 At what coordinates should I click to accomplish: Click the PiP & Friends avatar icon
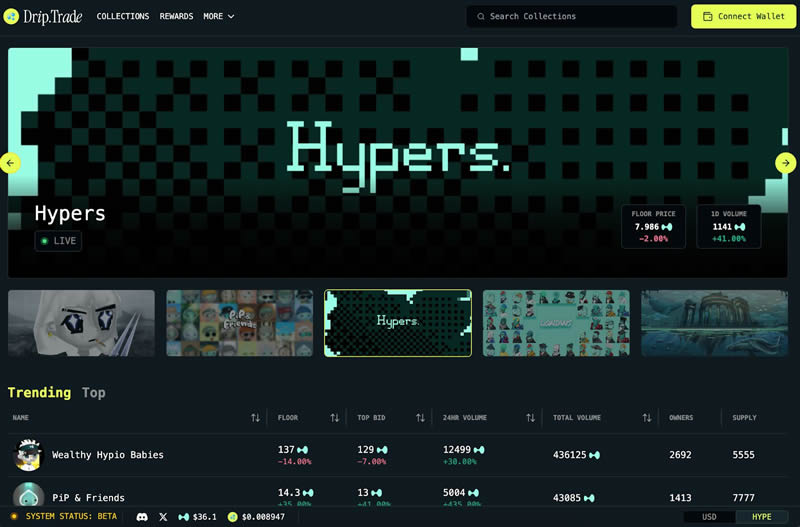[x=28, y=497]
